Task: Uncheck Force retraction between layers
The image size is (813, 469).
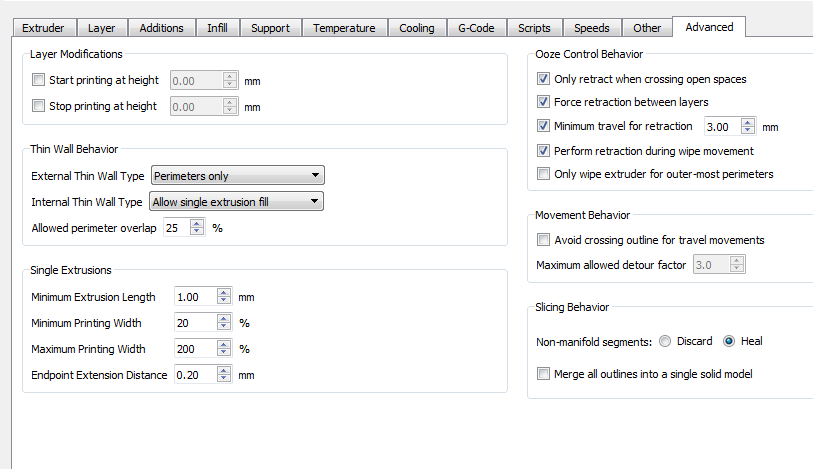Action: click(543, 102)
